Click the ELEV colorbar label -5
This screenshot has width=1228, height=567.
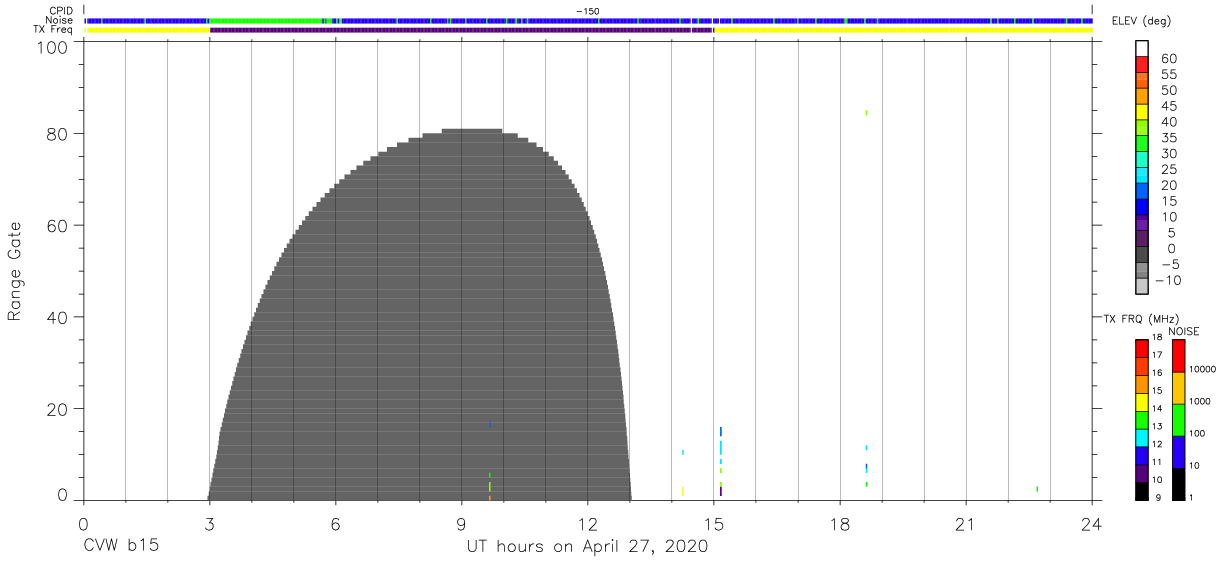pos(1169,264)
